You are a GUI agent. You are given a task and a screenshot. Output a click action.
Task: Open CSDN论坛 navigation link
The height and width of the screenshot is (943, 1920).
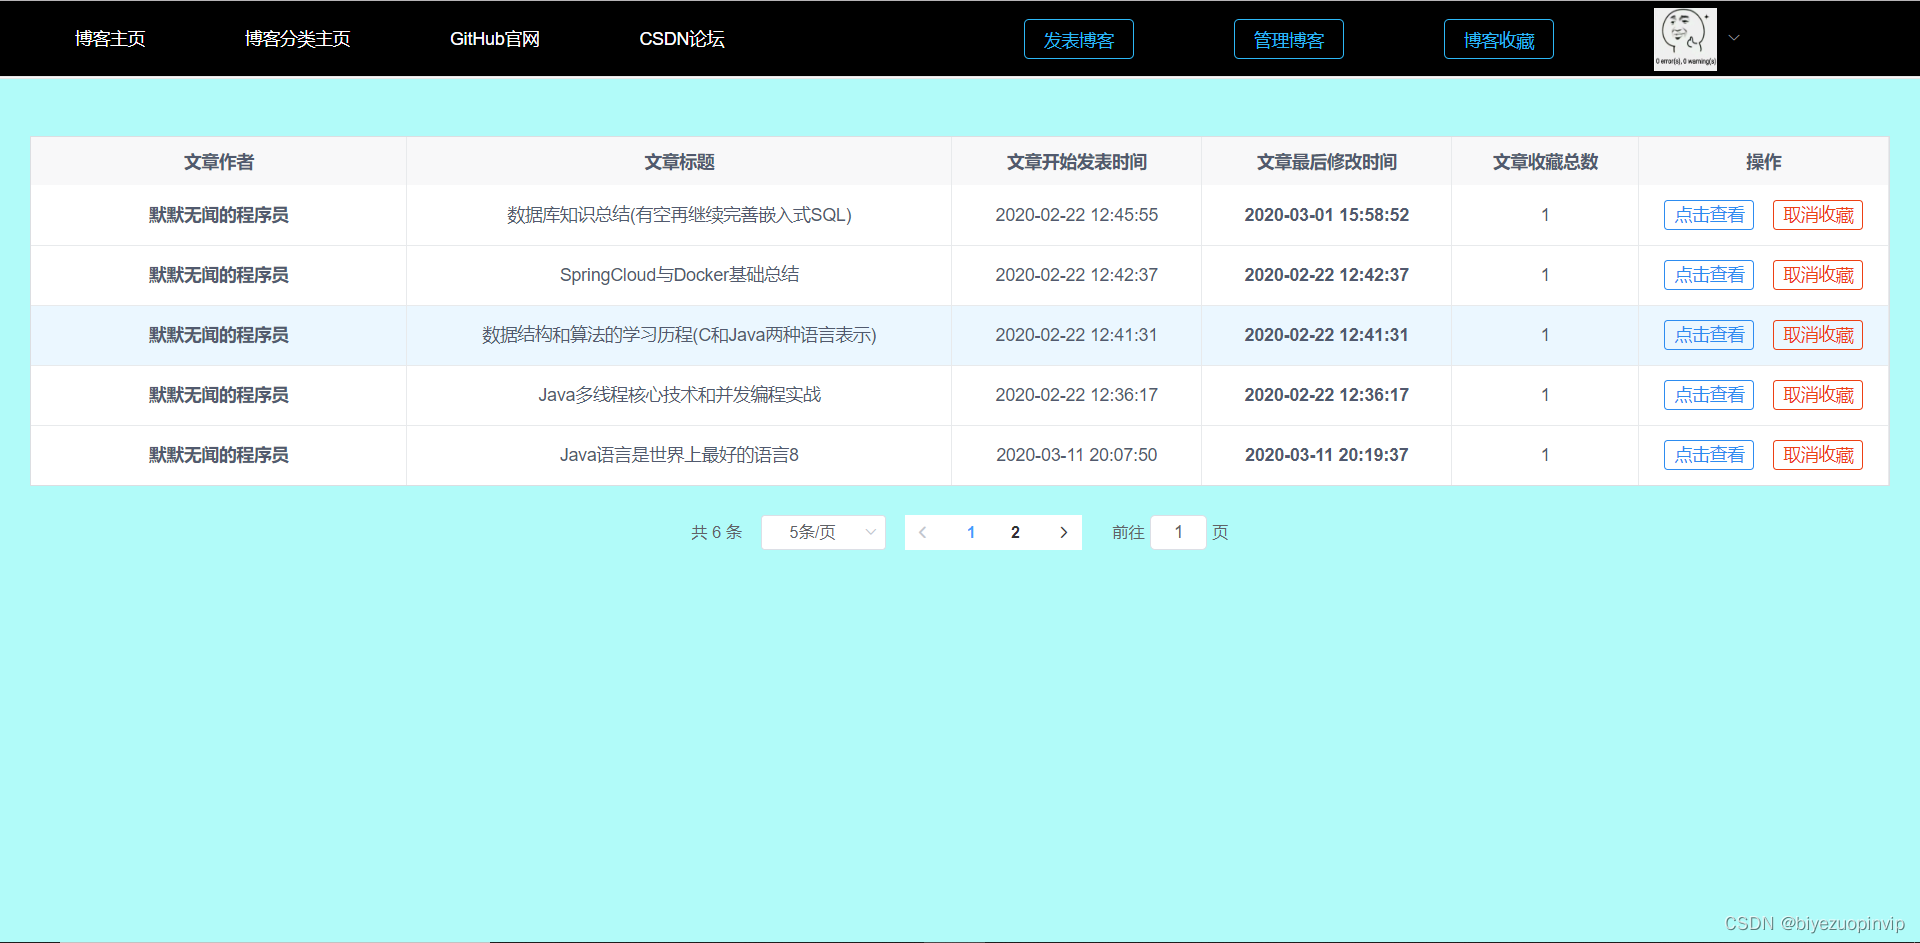tap(682, 39)
